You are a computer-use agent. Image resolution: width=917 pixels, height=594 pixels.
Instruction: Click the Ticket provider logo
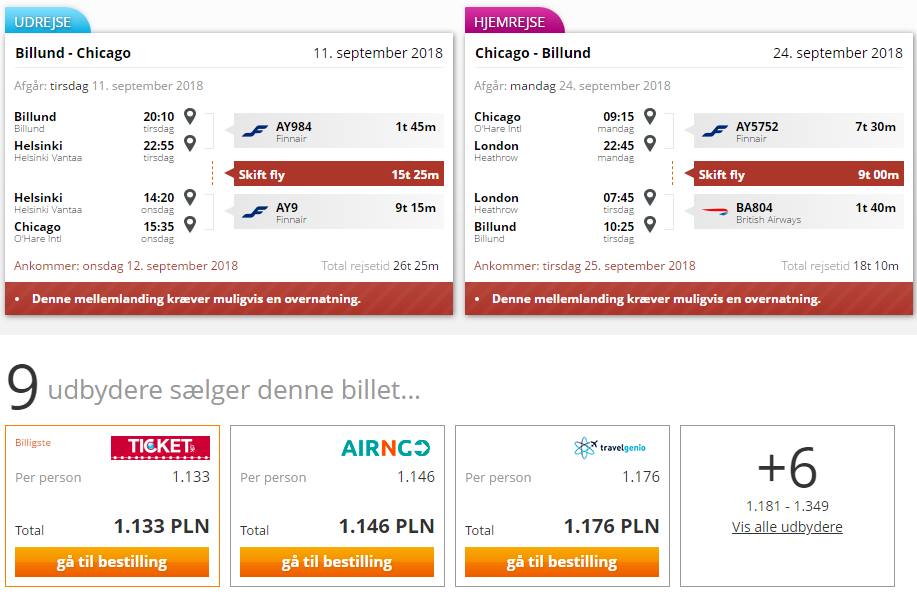160,447
